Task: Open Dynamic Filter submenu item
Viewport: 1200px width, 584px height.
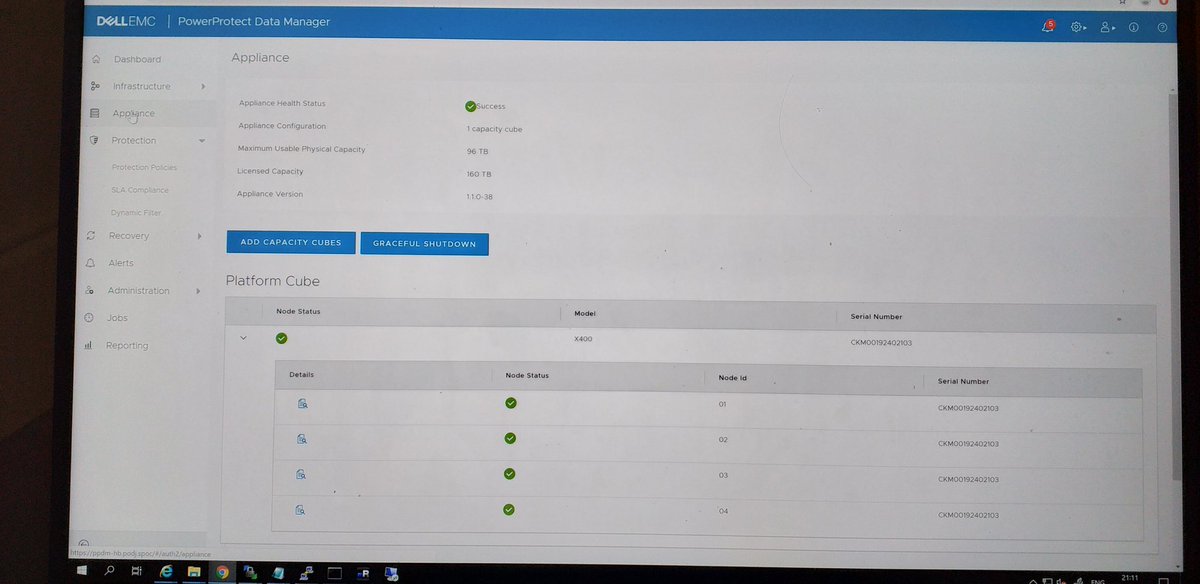Action: tap(136, 213)
